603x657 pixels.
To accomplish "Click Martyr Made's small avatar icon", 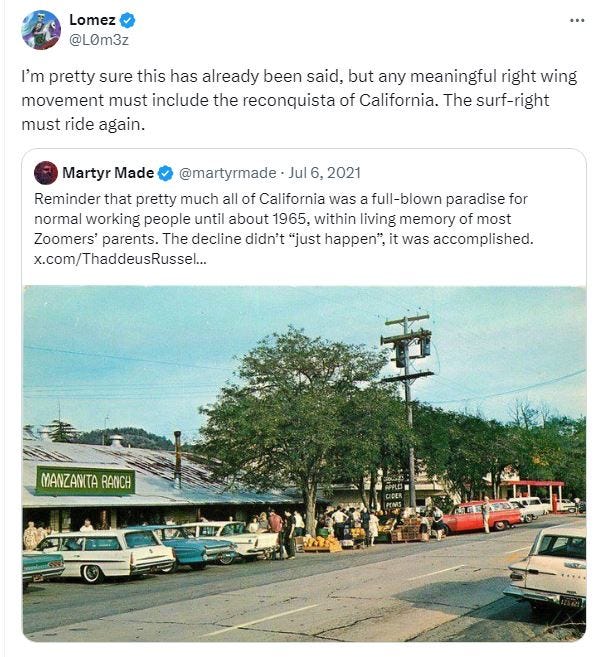I will [x=46, y=173].
